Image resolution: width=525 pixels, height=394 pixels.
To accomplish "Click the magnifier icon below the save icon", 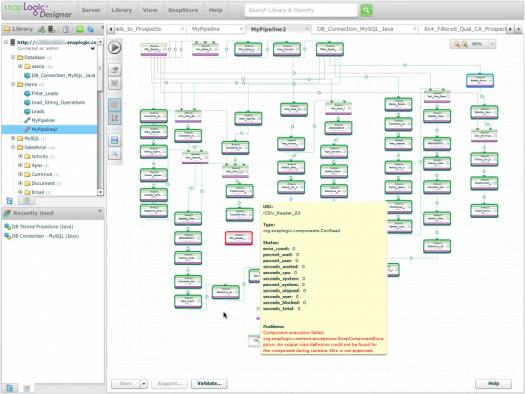I will point(115,154).
